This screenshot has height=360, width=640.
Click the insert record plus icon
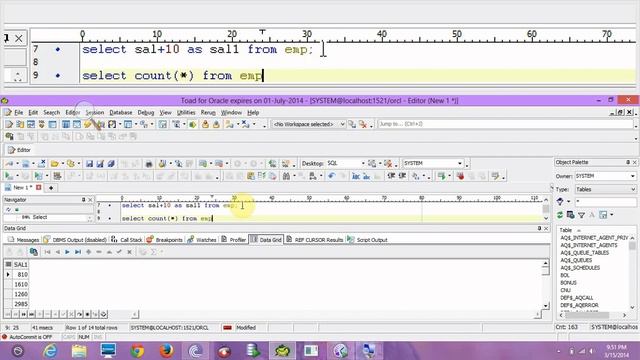(x=88, y=252)
